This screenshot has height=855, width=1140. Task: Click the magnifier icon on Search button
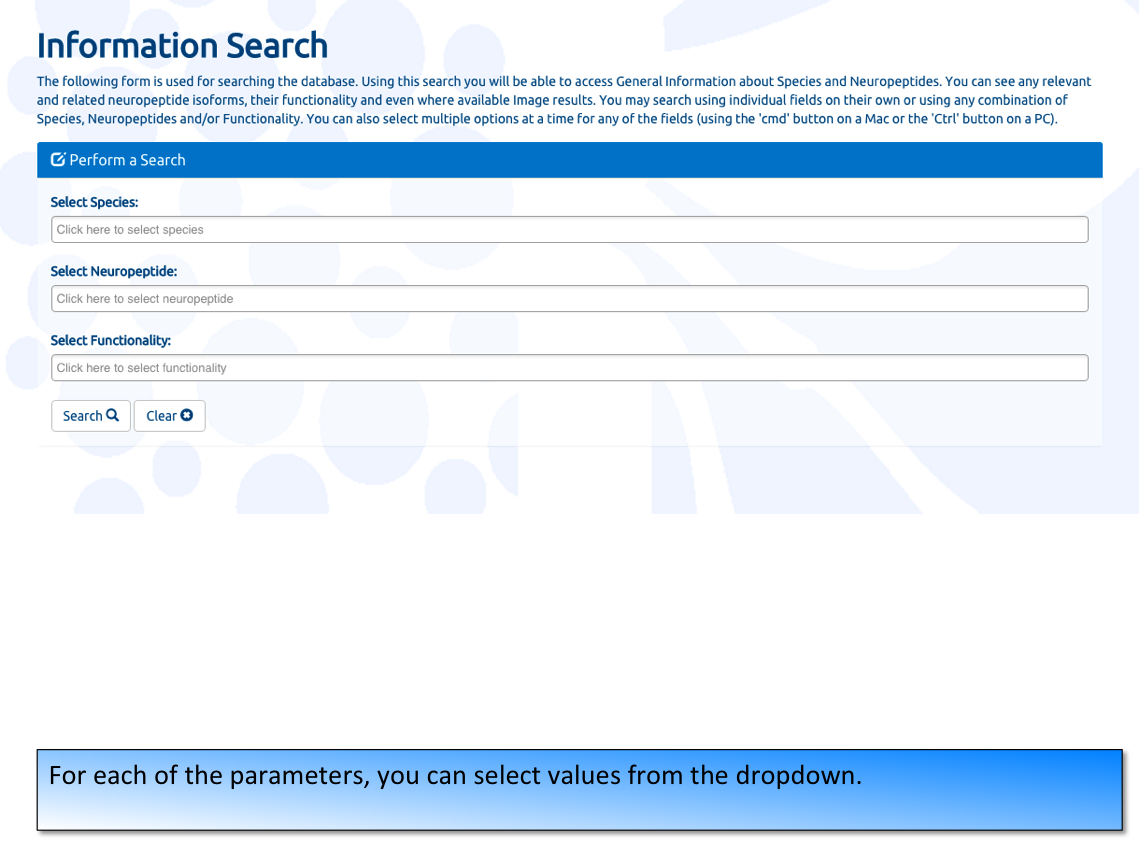[113, 414]
